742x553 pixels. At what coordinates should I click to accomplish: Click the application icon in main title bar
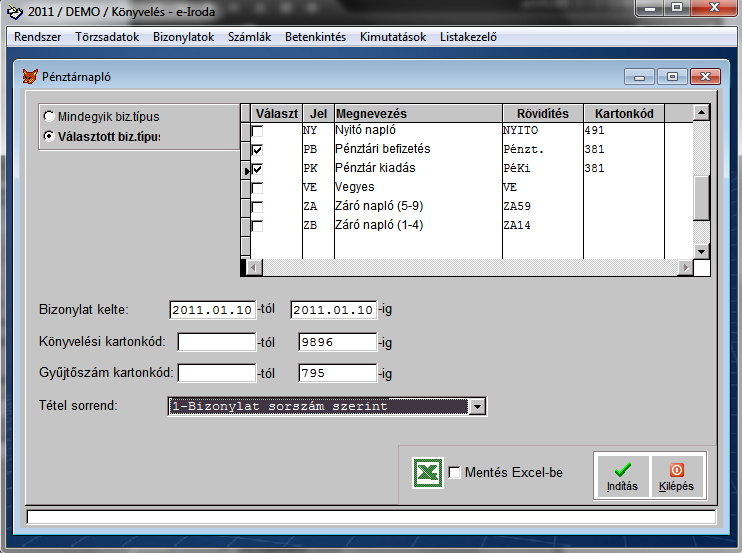click(13, 12)
